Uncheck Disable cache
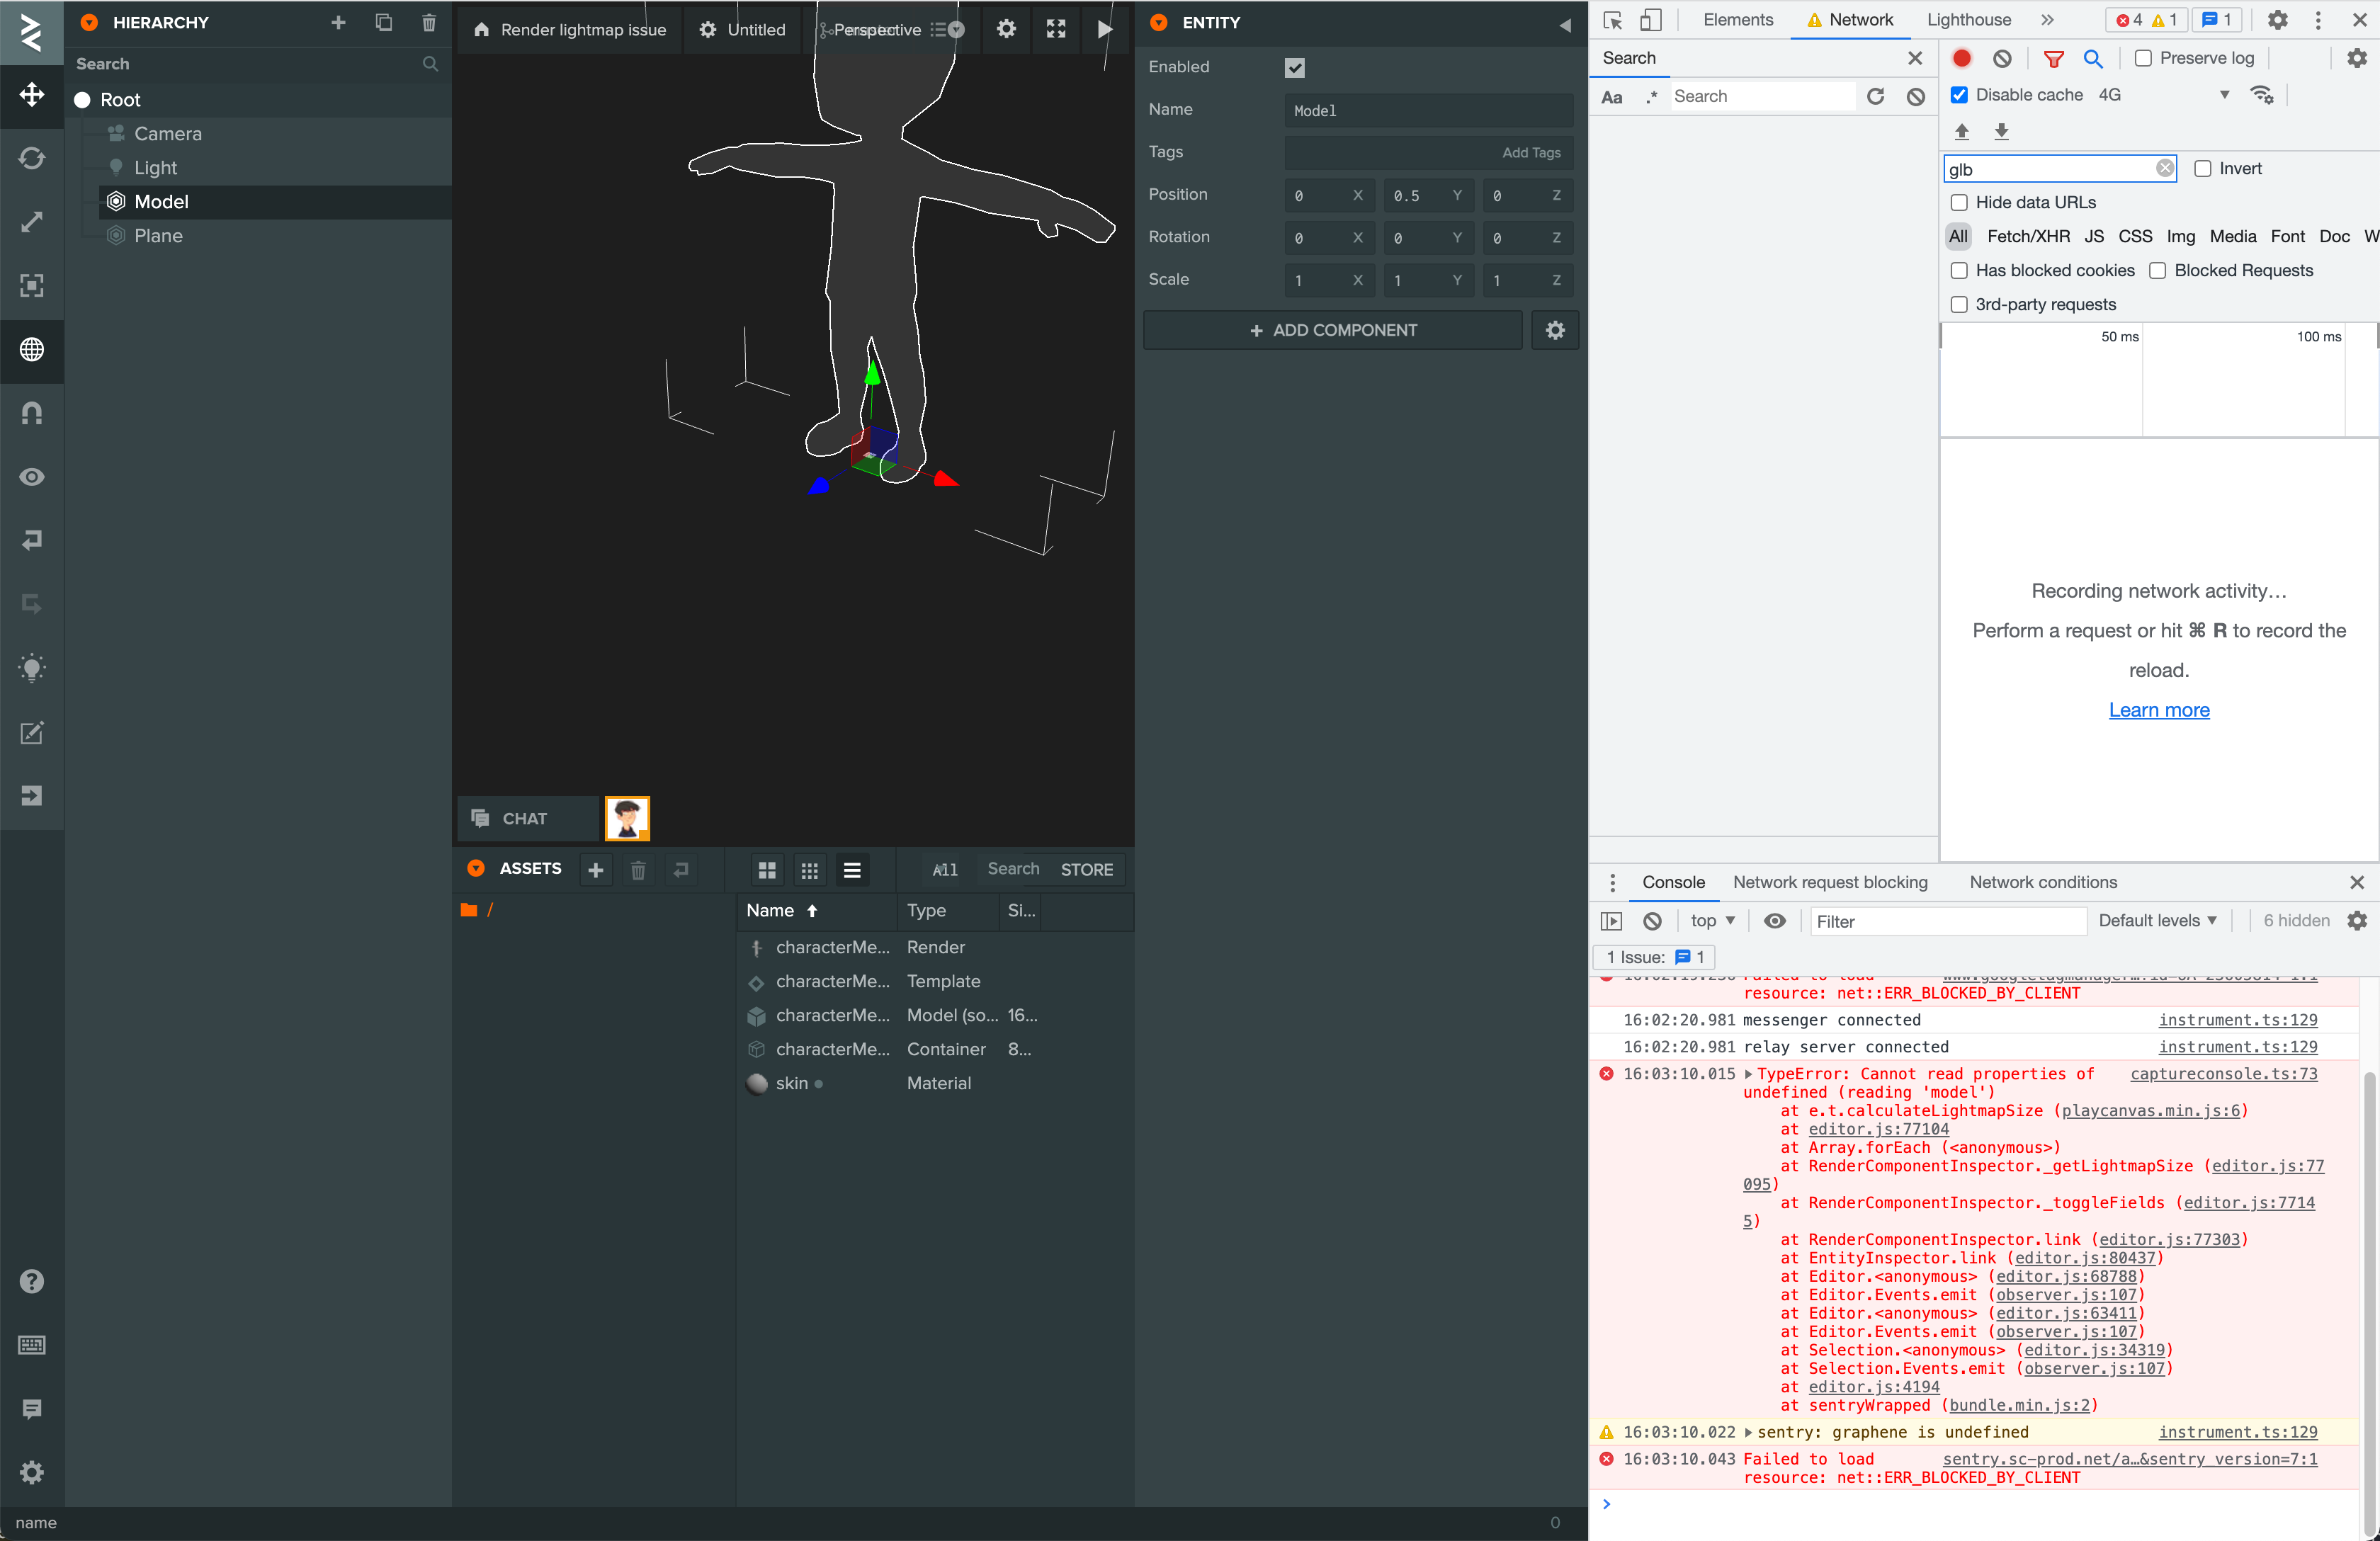This screenshot has height=1541, width=2380. click(x=1959, y=95)
